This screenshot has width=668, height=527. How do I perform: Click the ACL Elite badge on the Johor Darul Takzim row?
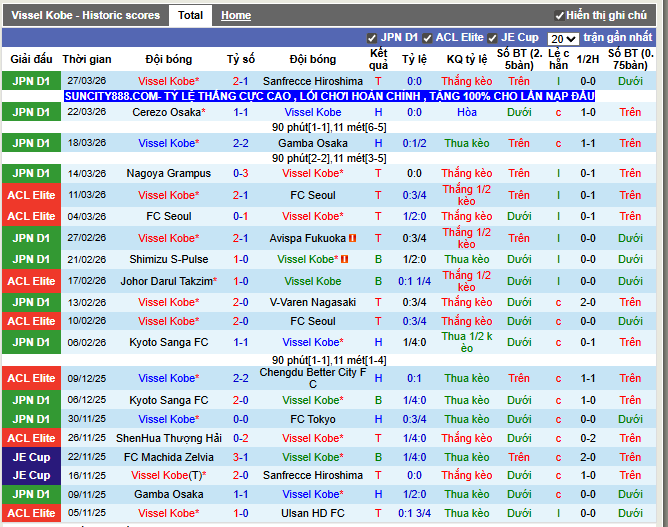click(31, 281)
